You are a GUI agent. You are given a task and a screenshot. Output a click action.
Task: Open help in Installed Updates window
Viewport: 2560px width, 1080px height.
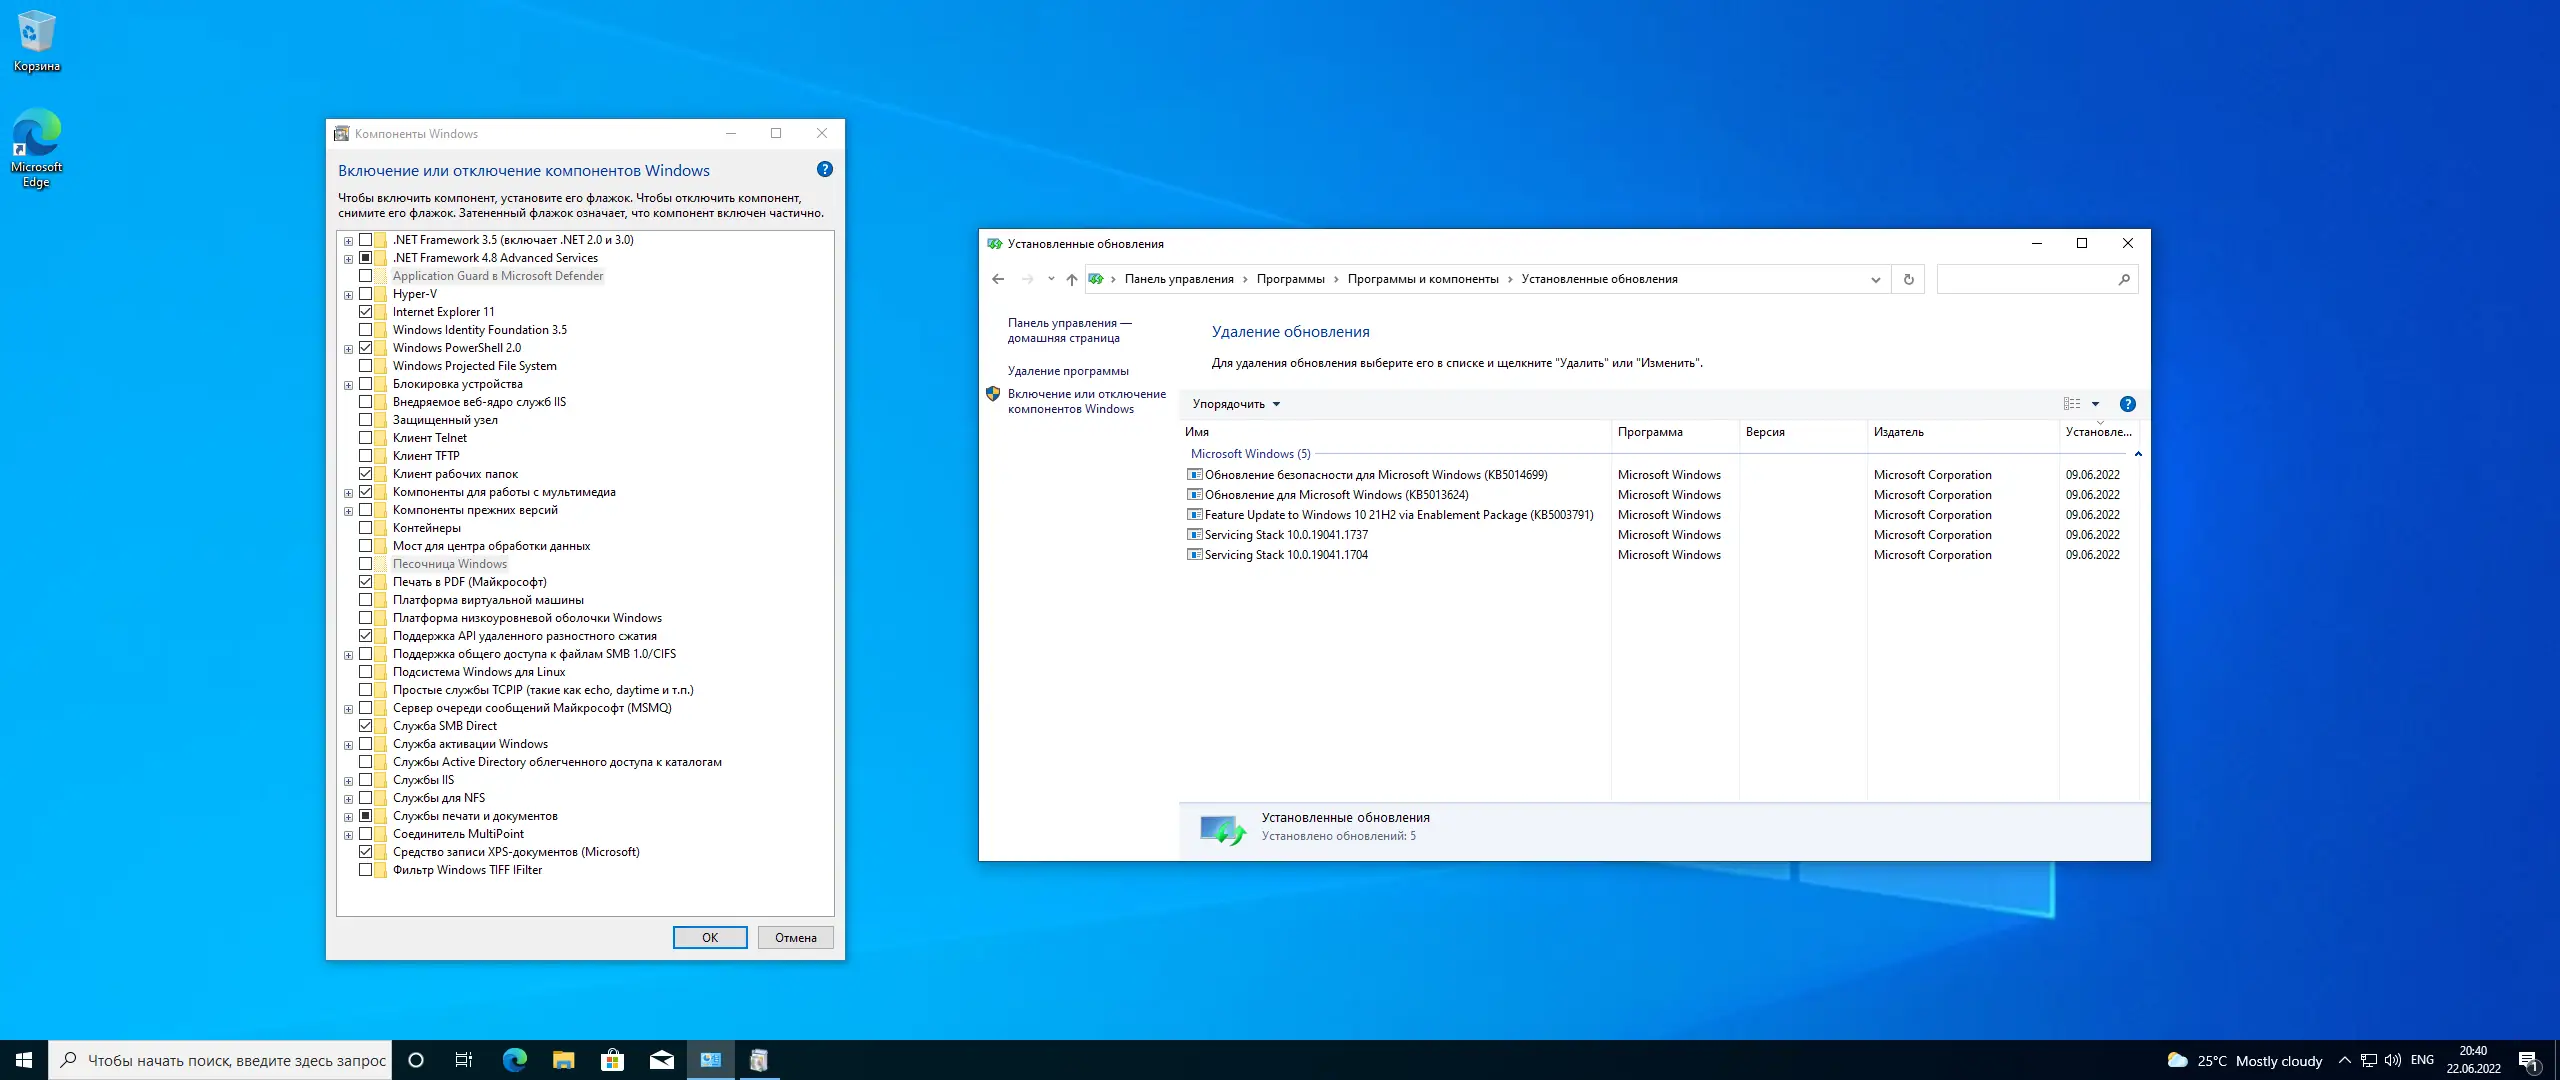pos(2127,404)
